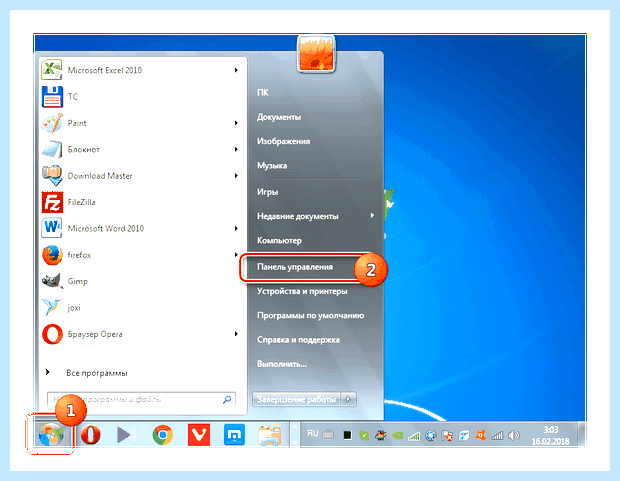
Task: Click the Avast antivirus tray icon
Action: coord(480,436)
